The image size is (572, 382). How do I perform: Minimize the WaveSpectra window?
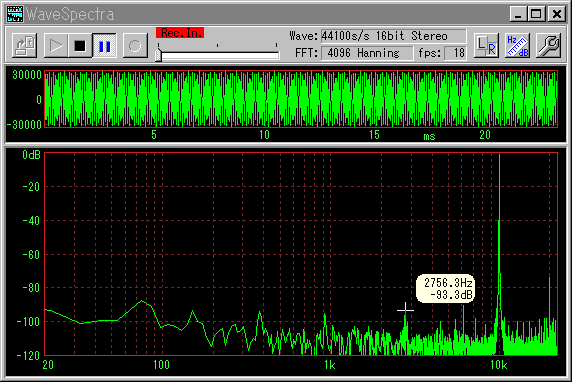(518, 14)
